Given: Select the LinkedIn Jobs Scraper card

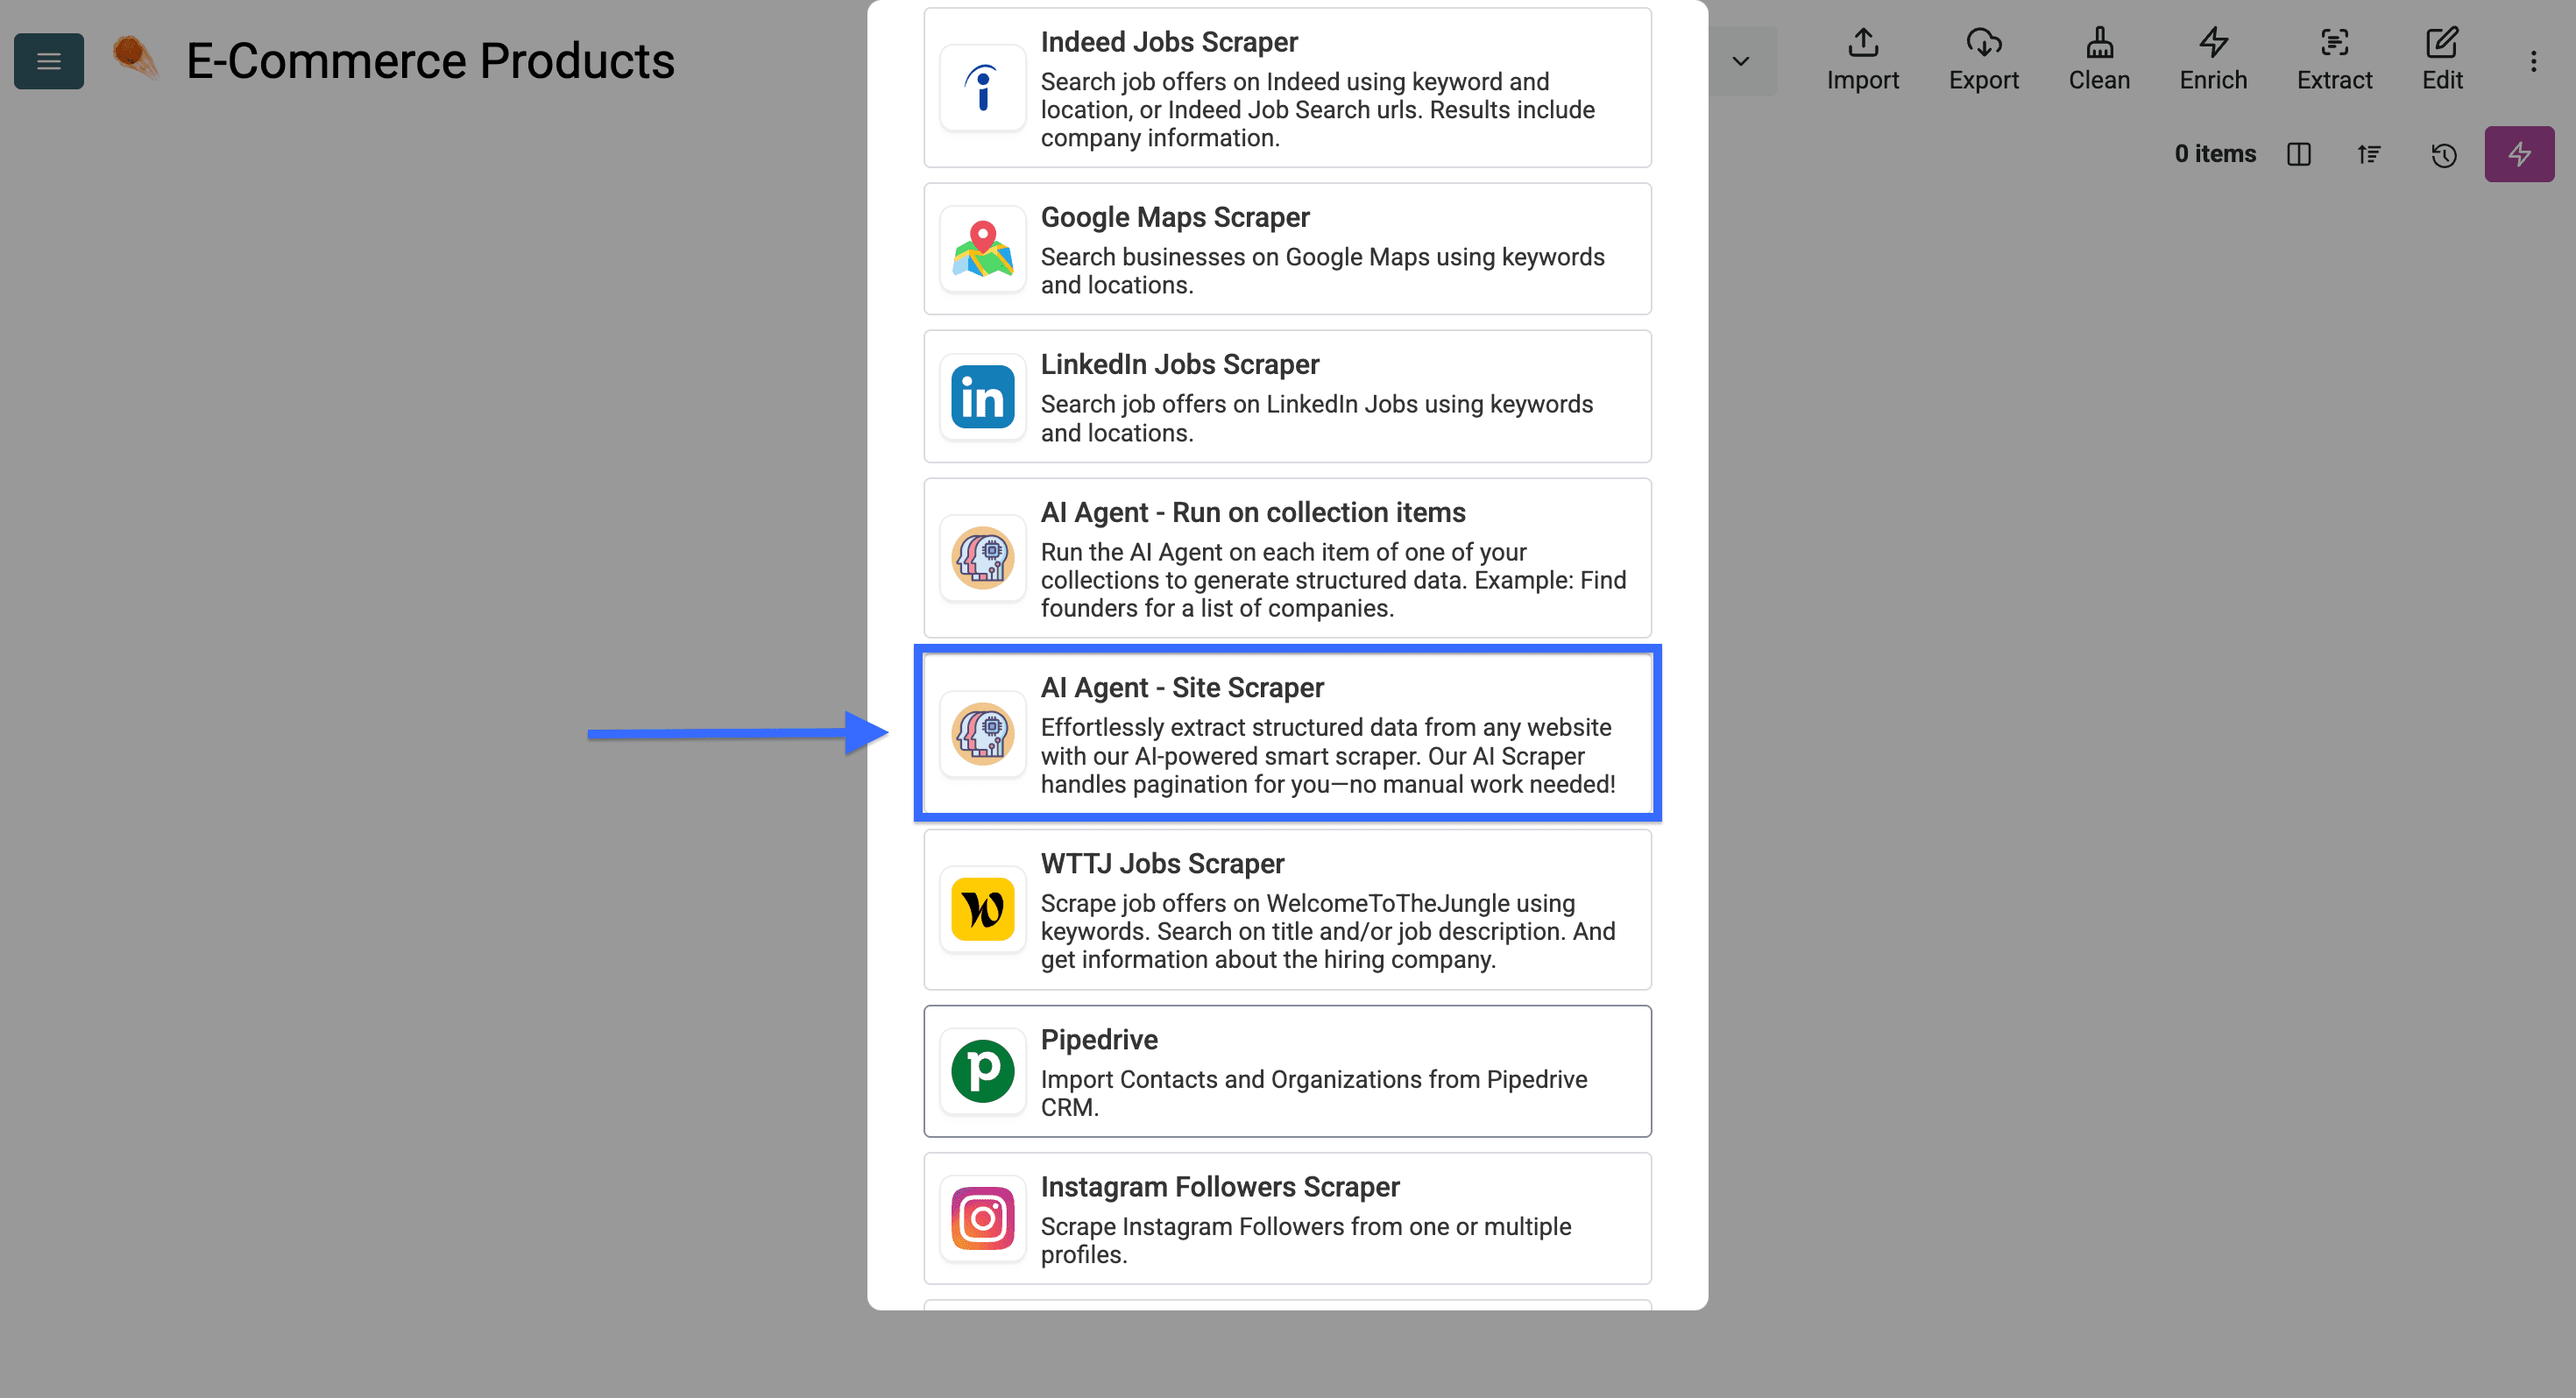Looking at the screenshot, I should [x=1287, y=396].
